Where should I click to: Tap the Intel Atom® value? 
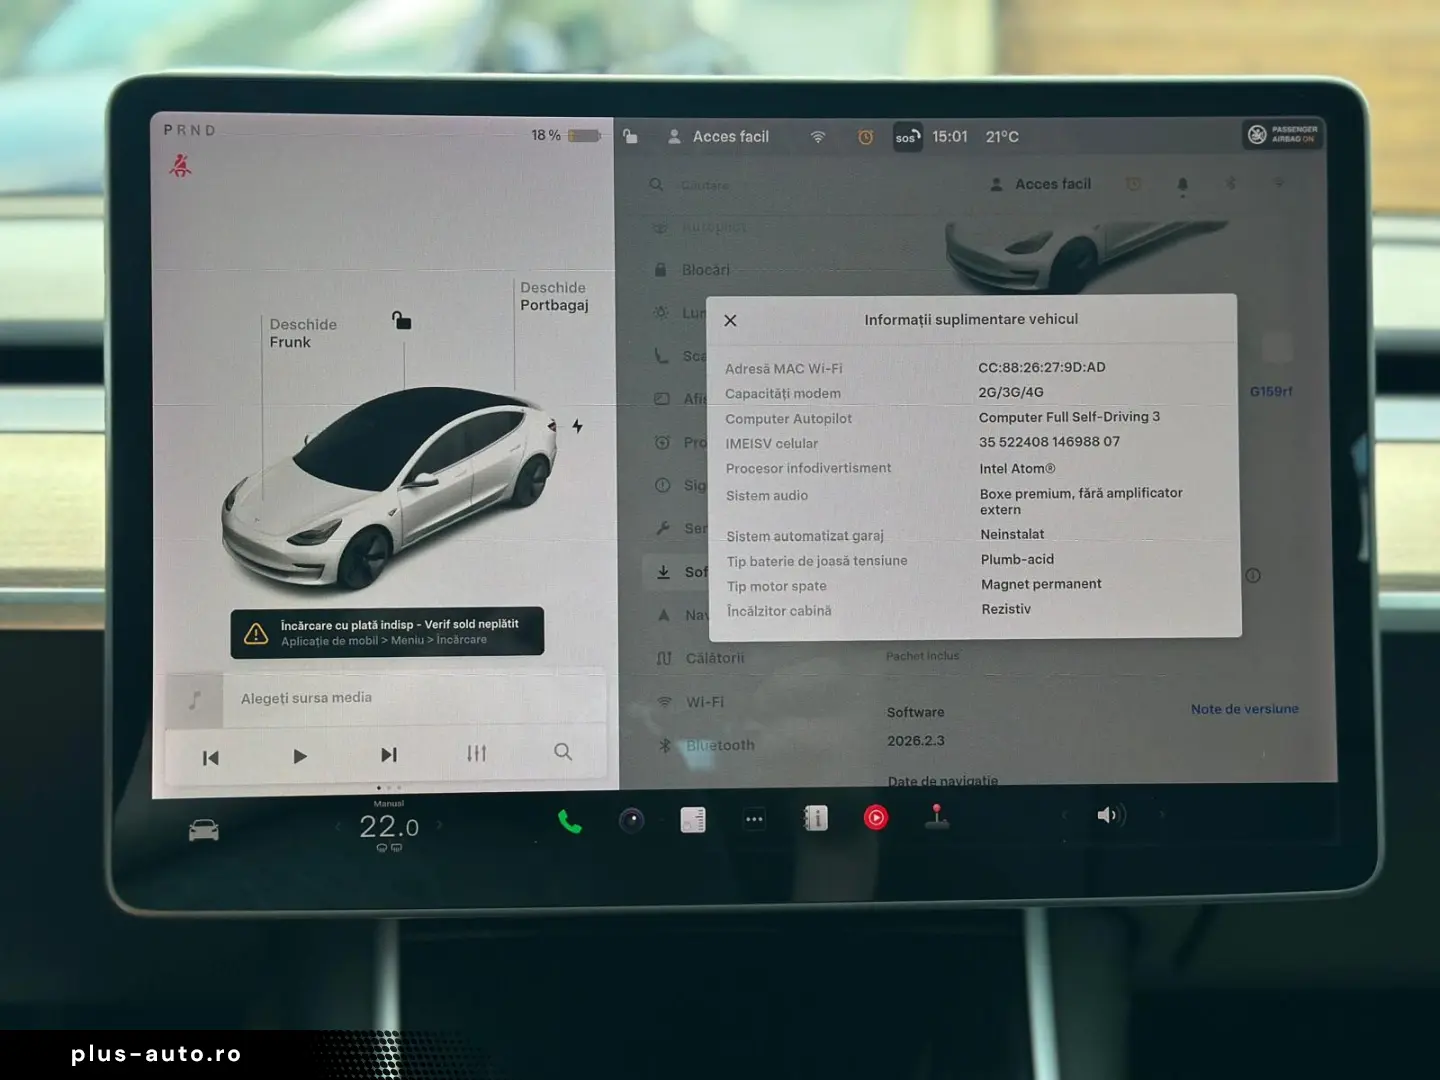point(1017,468)
